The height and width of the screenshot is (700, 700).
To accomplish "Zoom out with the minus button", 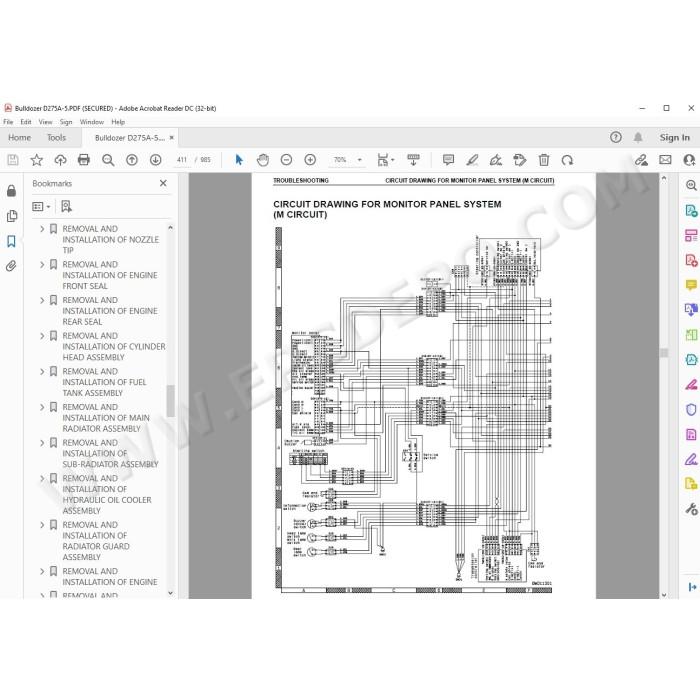I will coord(286,160).
